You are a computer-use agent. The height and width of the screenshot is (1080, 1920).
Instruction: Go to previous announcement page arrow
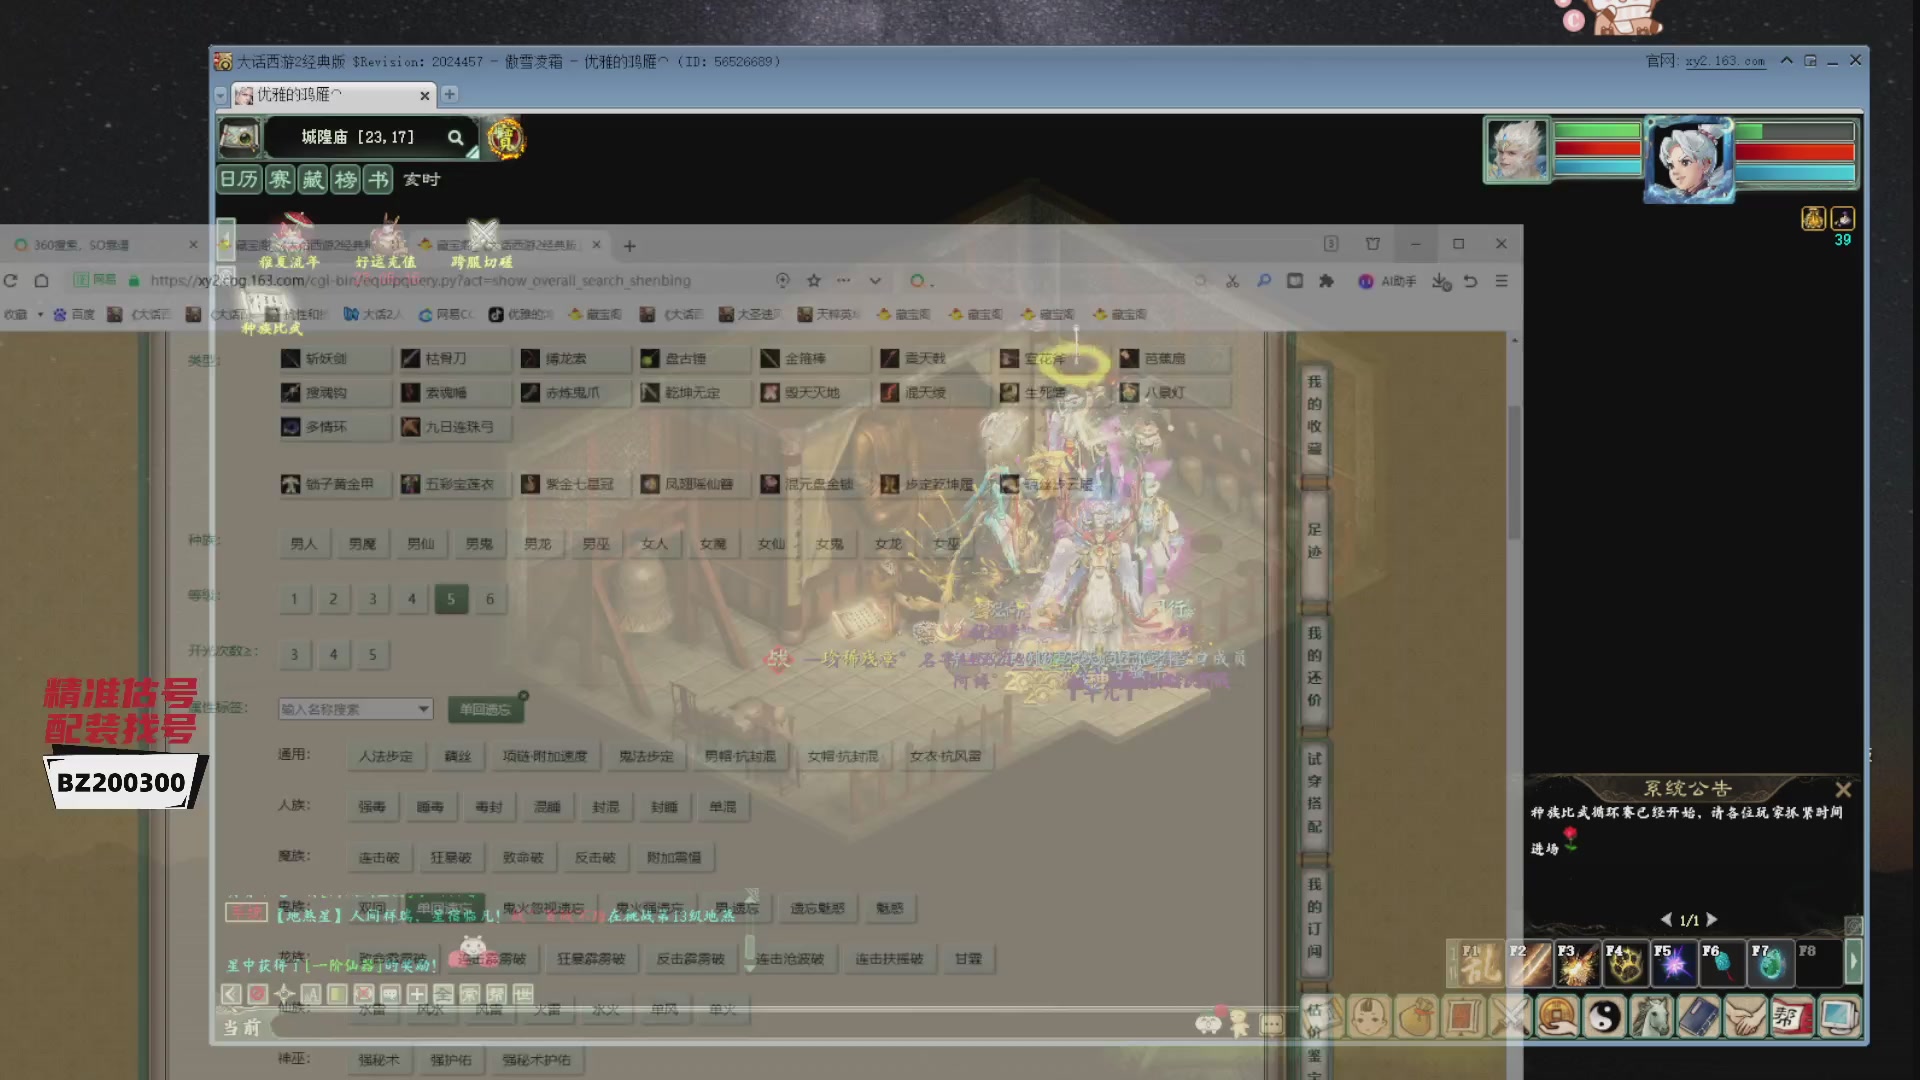1666,920
